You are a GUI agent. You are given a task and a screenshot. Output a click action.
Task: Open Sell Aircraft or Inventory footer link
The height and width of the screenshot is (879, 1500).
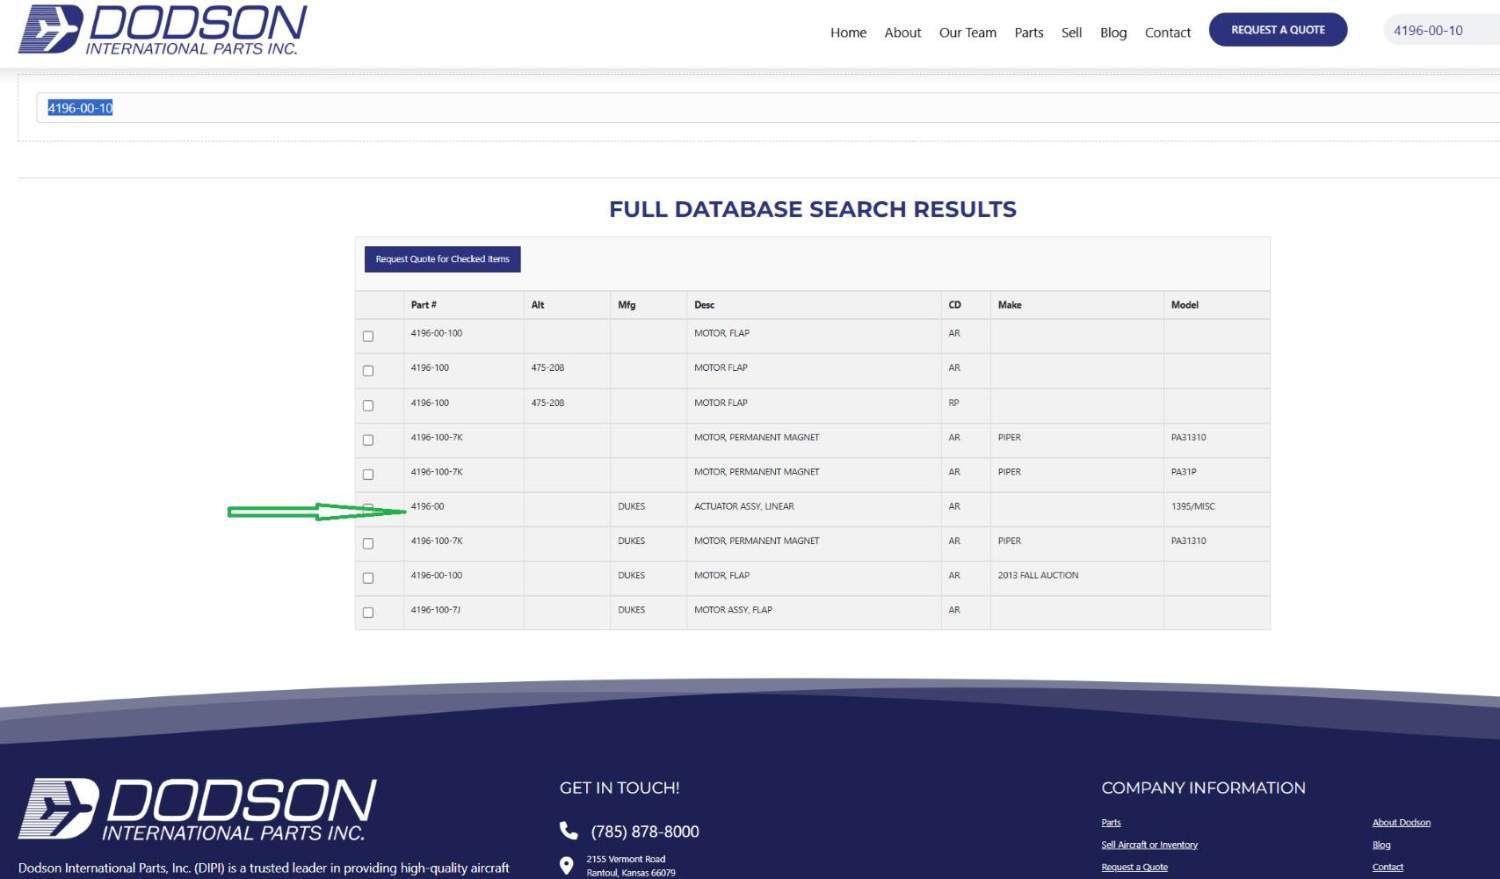point(1149,845)
